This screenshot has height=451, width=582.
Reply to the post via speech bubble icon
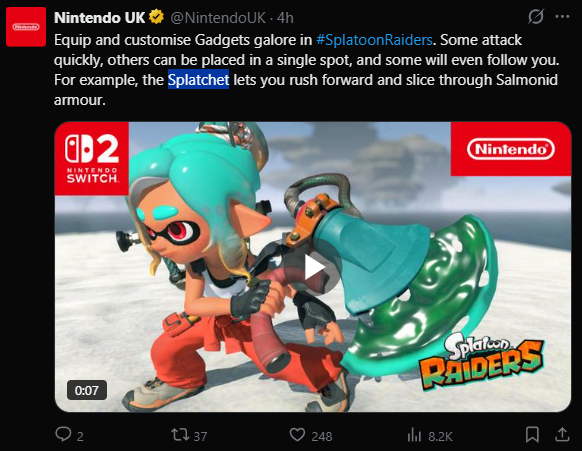coord(63,434)
